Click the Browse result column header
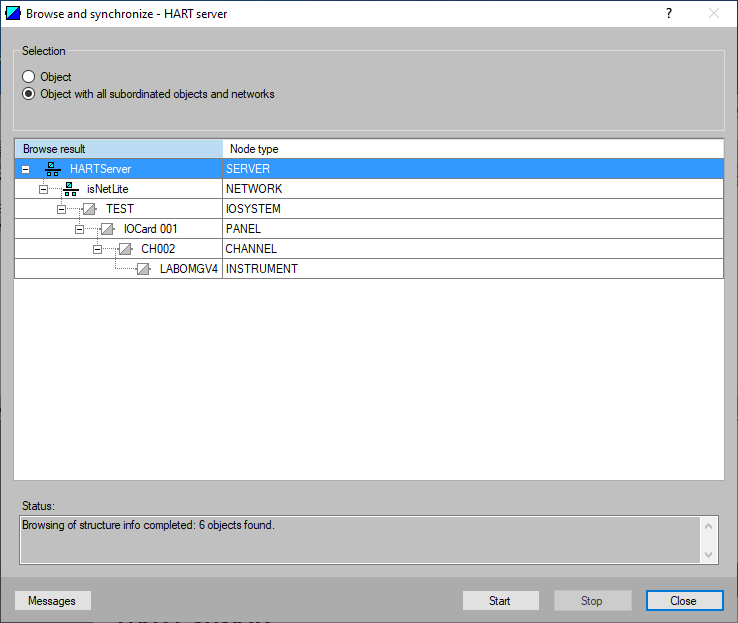 coord(118,149)
